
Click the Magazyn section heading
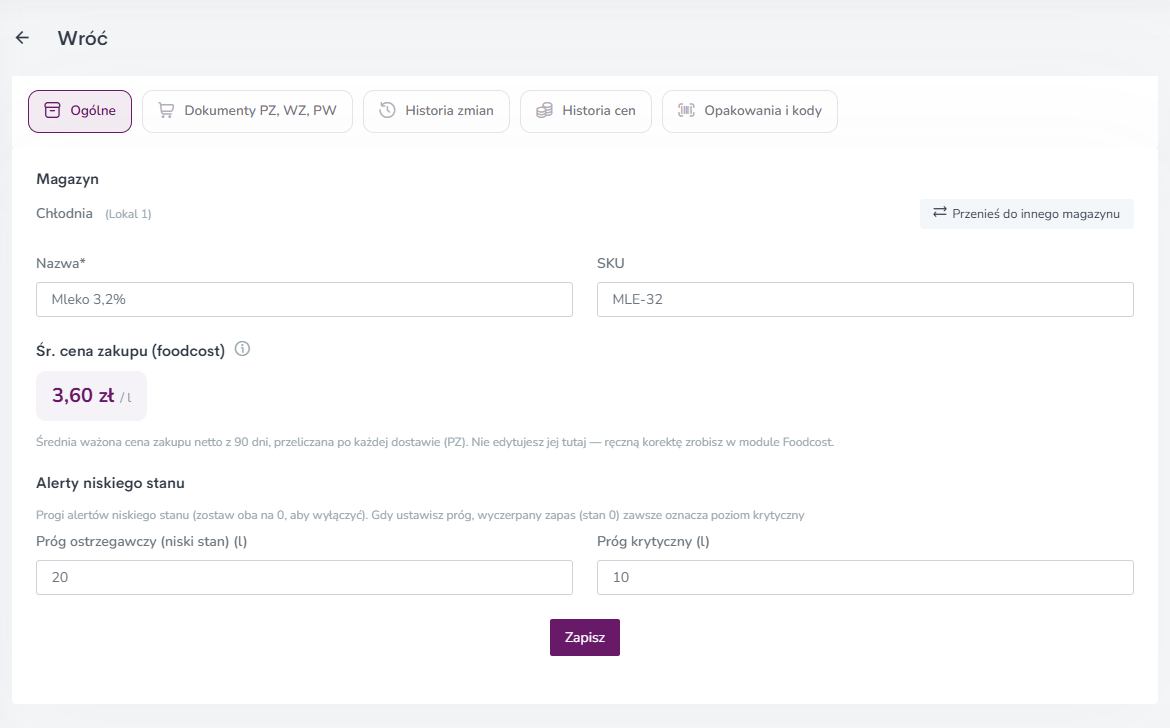point(67,179)
